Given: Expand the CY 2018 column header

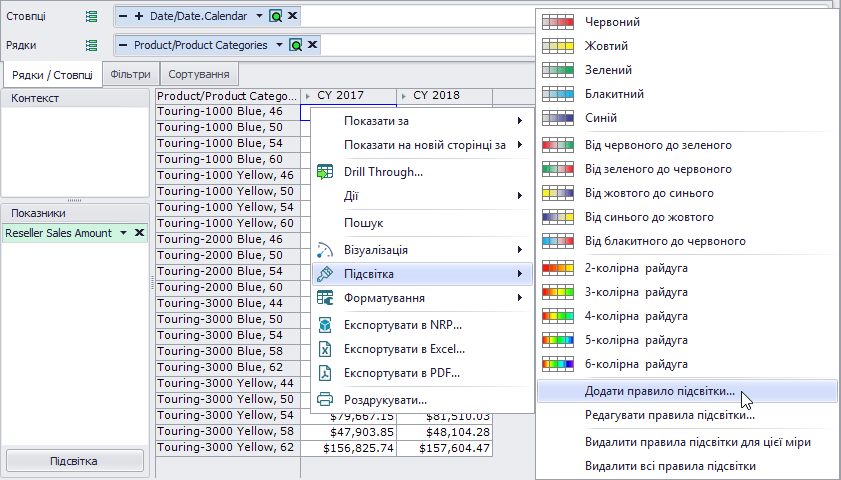Looking at the screenshot, I should click(403, 96).
